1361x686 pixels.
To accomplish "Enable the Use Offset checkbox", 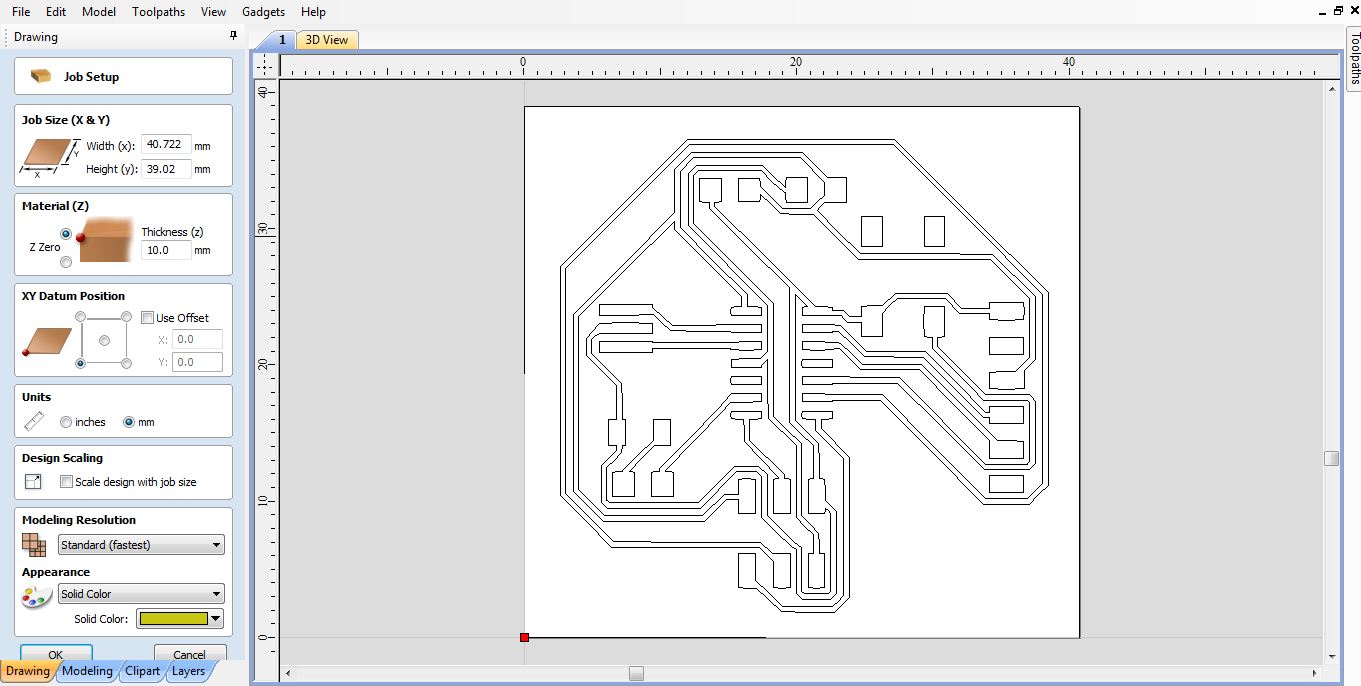I will [147, 318].
